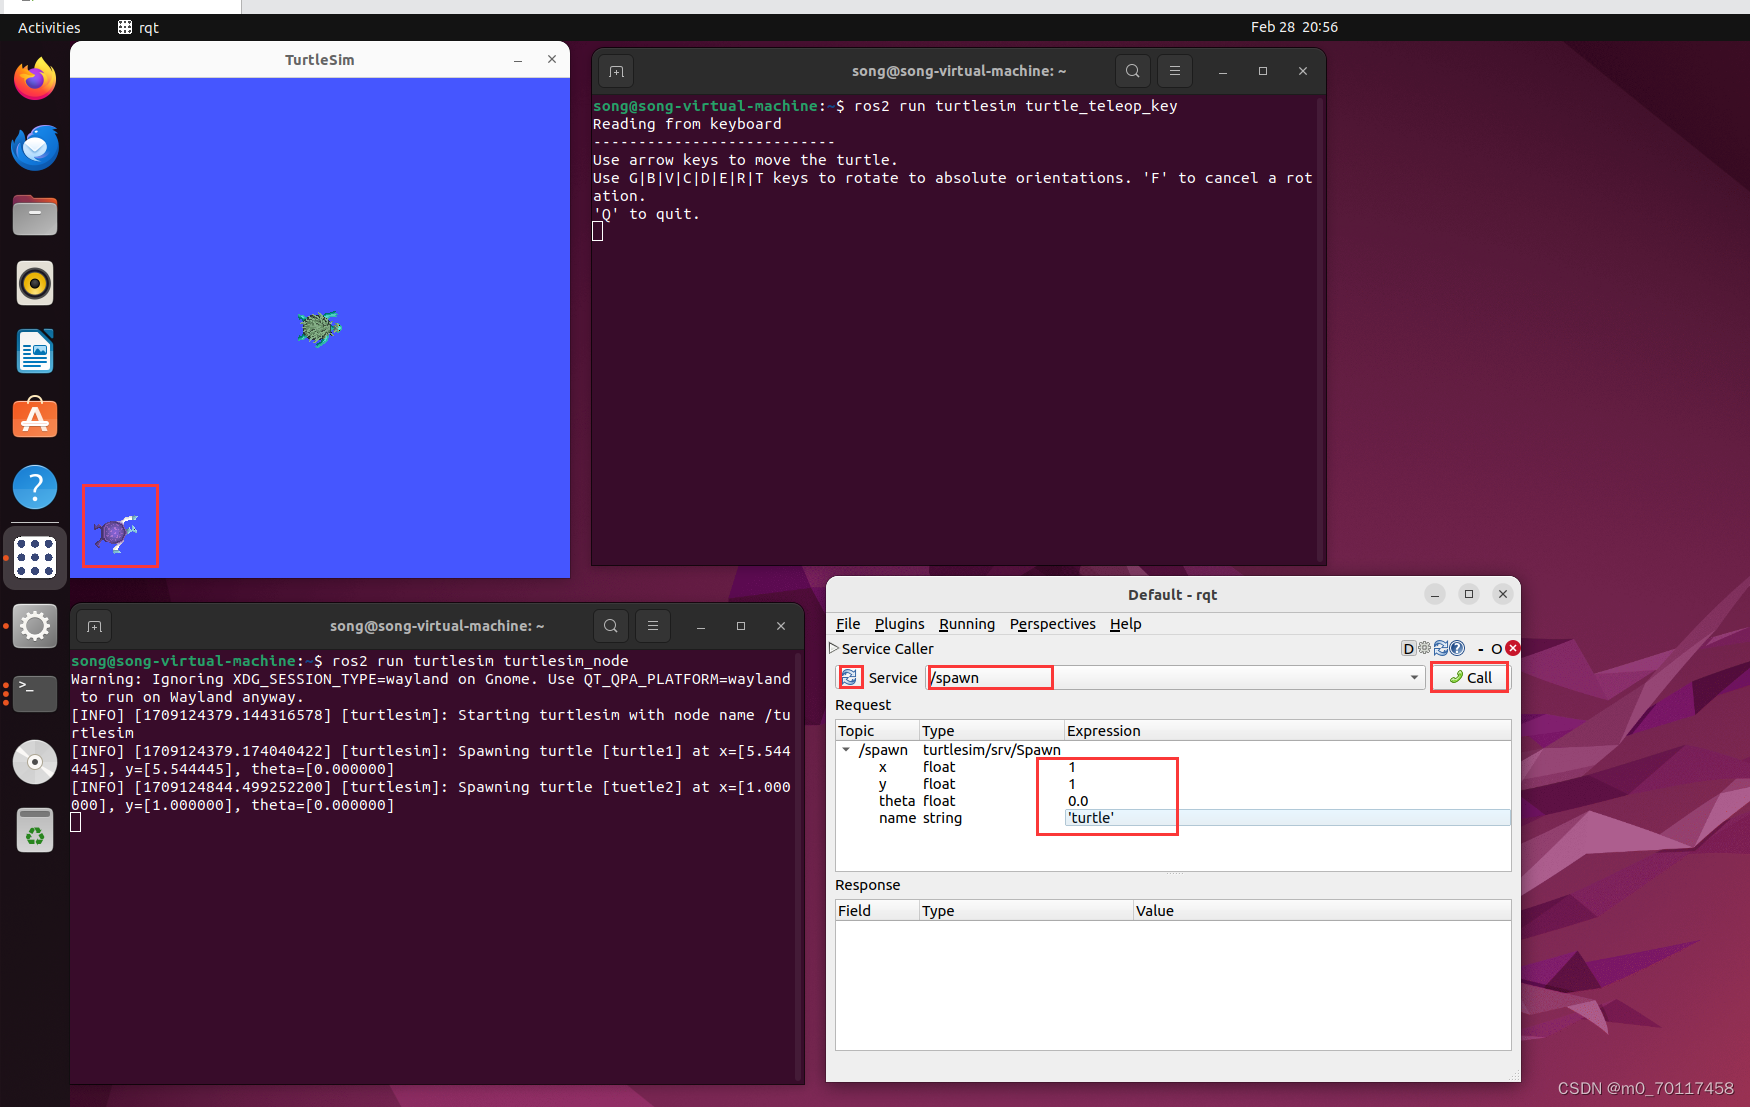Open the Service dropdown list
The width and height of the screenshot is (1750, 1107).
tap(1413, 677)
